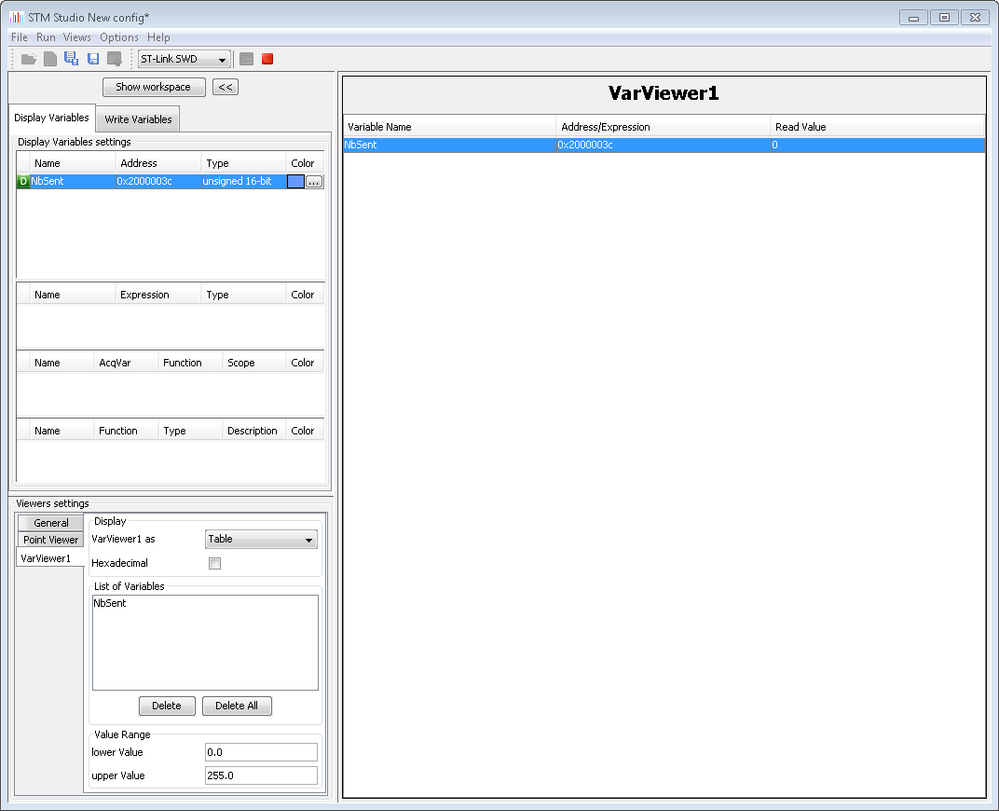Click the green D icon beside NbSent

pos(24,182)
